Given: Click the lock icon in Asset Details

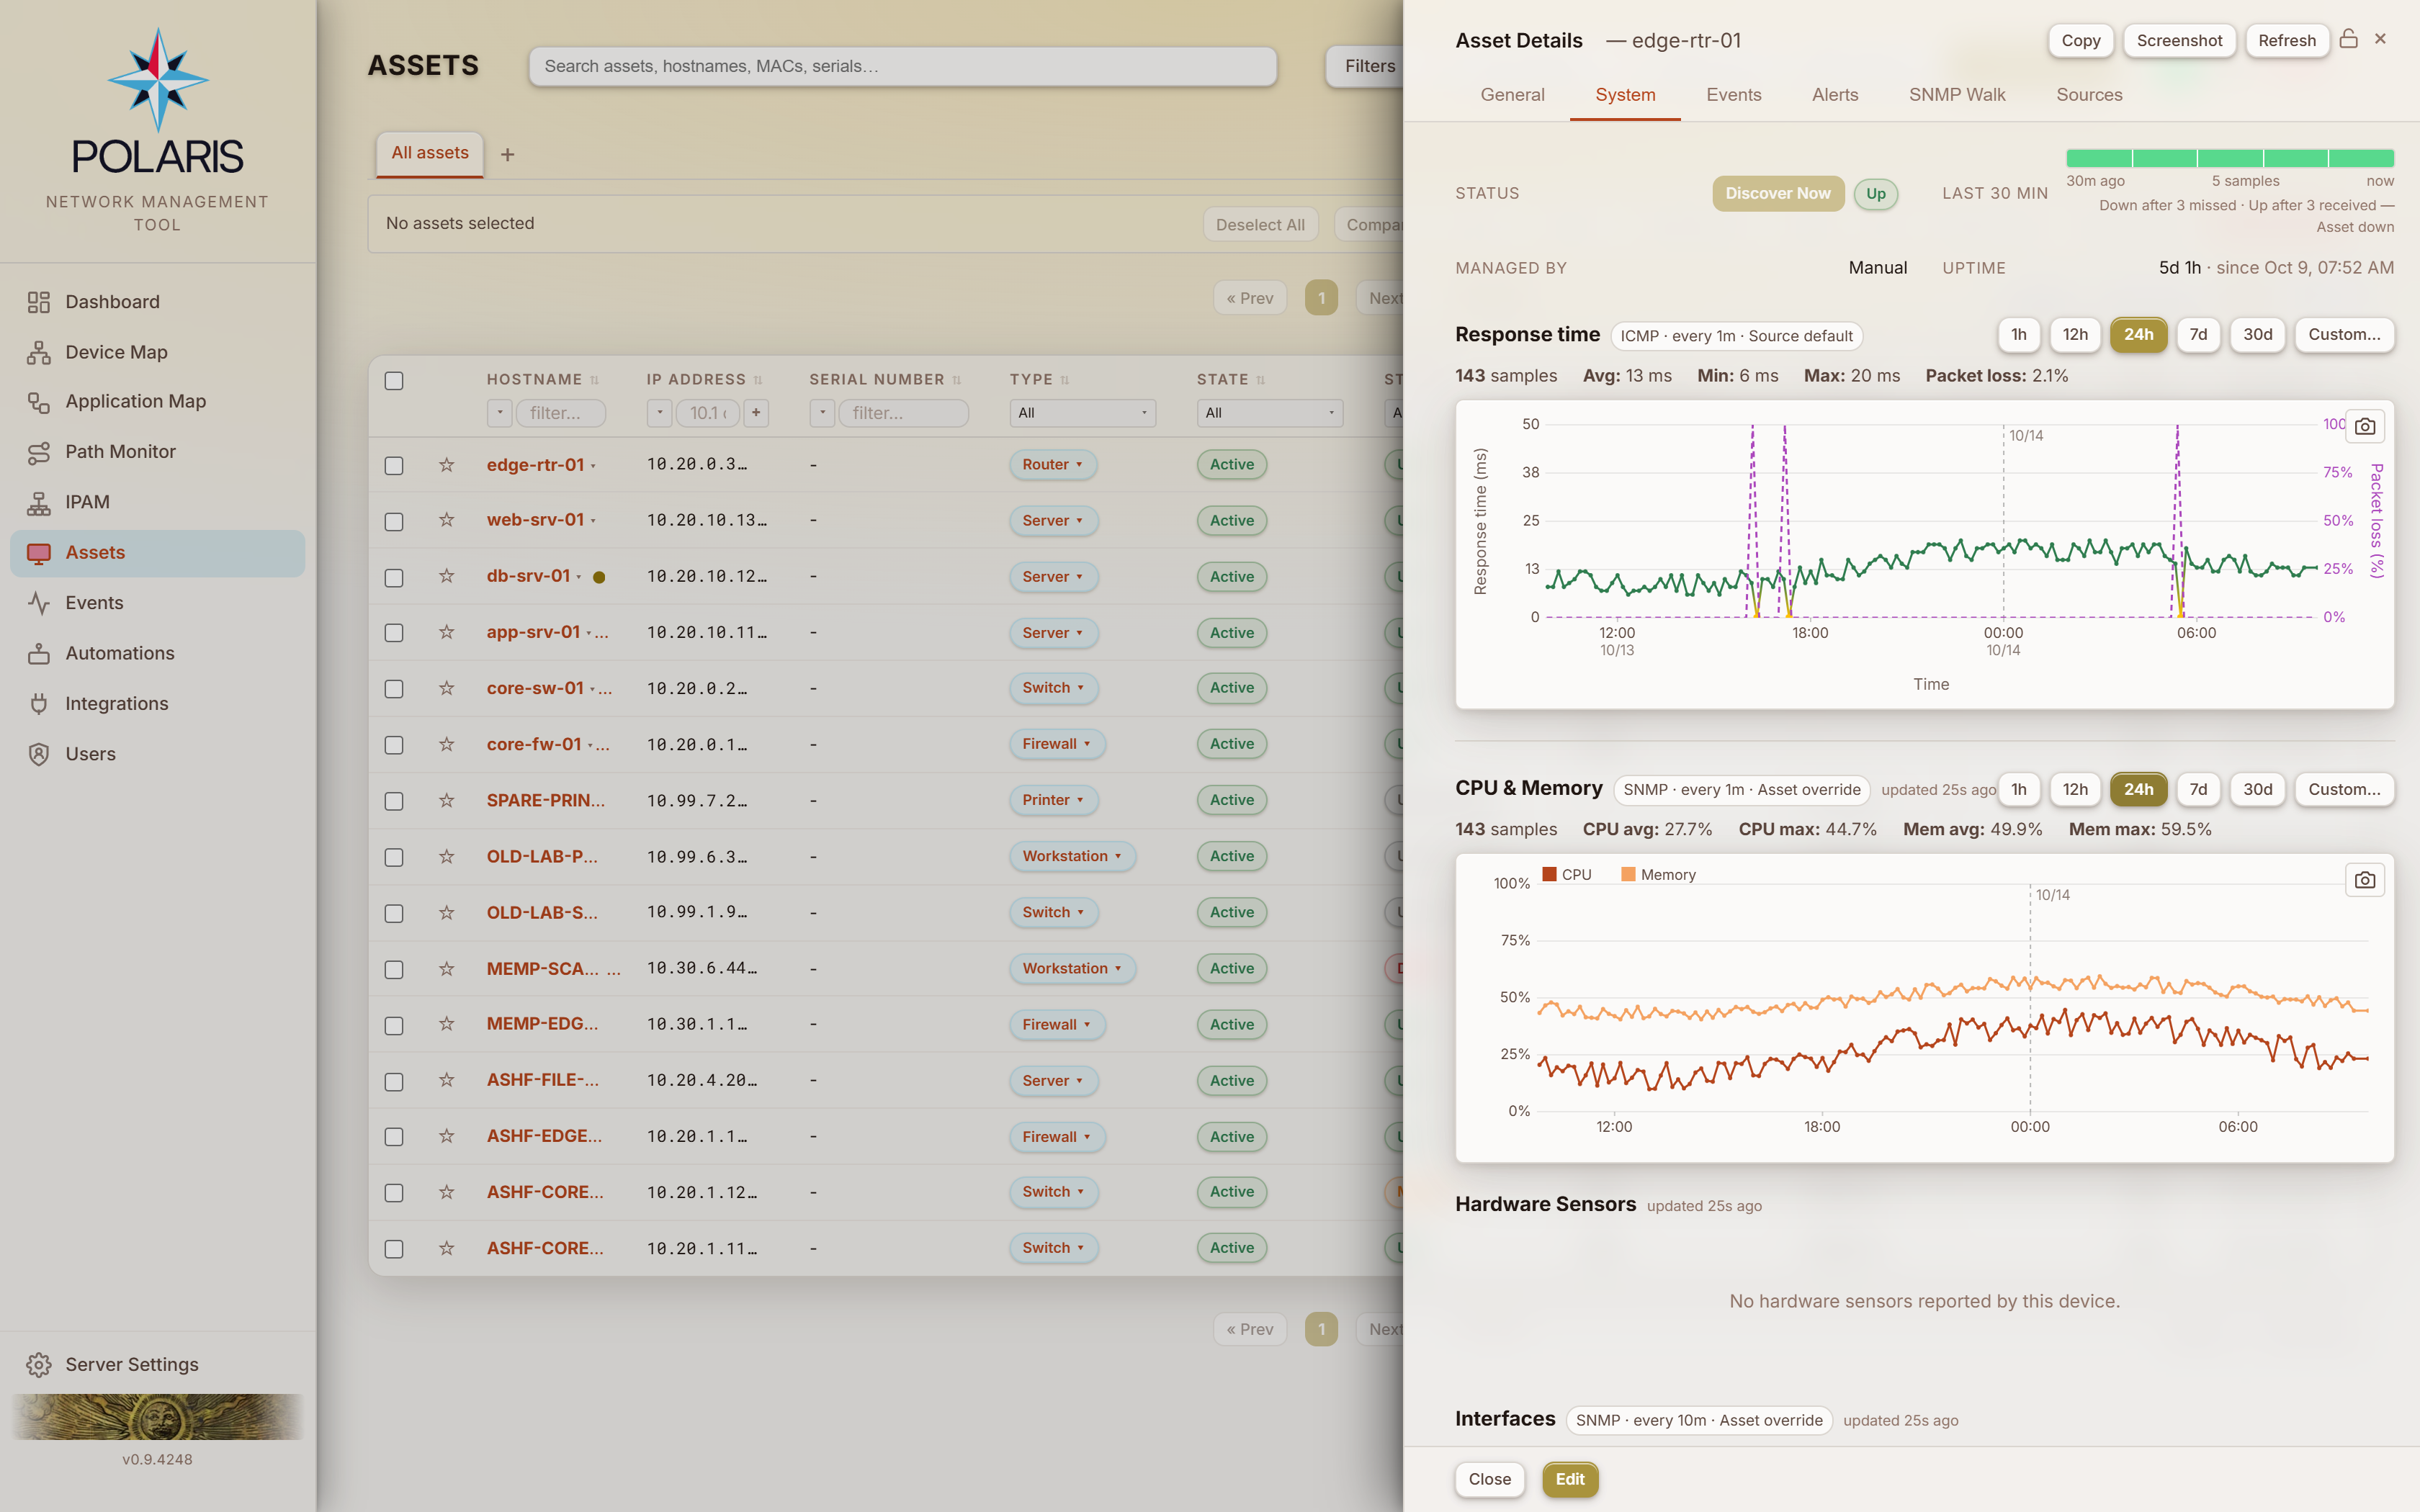Looking at the screenshot, I should [x=2349, y=39].
